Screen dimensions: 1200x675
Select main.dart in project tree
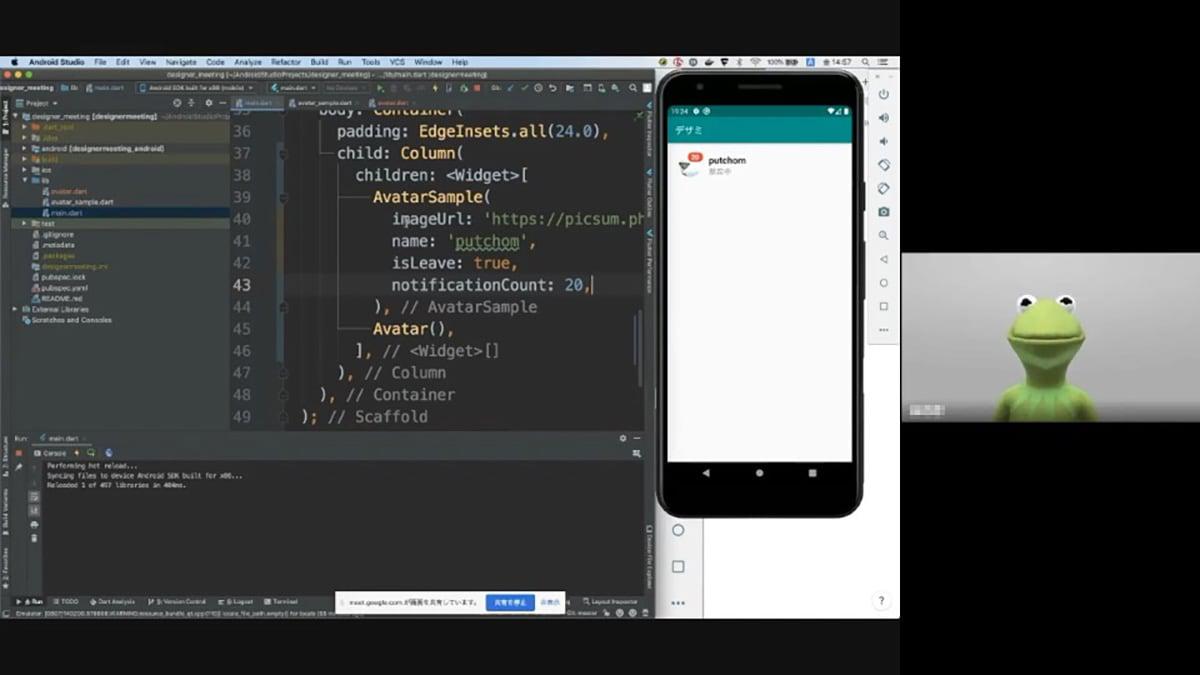(x=66, y=213)
